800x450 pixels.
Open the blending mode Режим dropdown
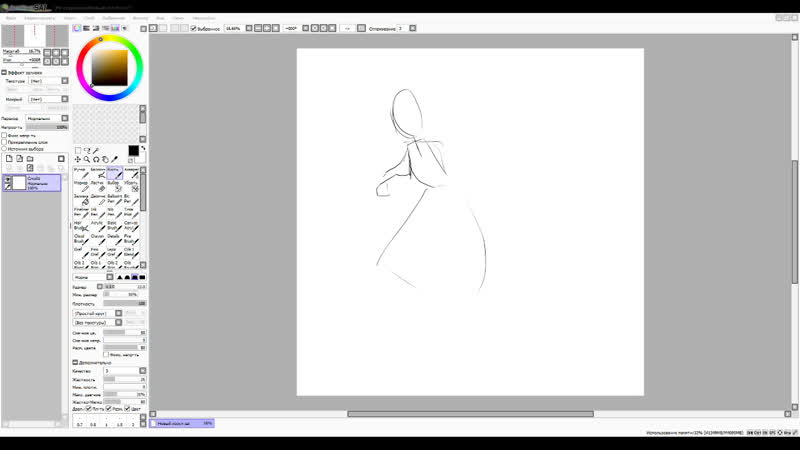coord(47,118)
